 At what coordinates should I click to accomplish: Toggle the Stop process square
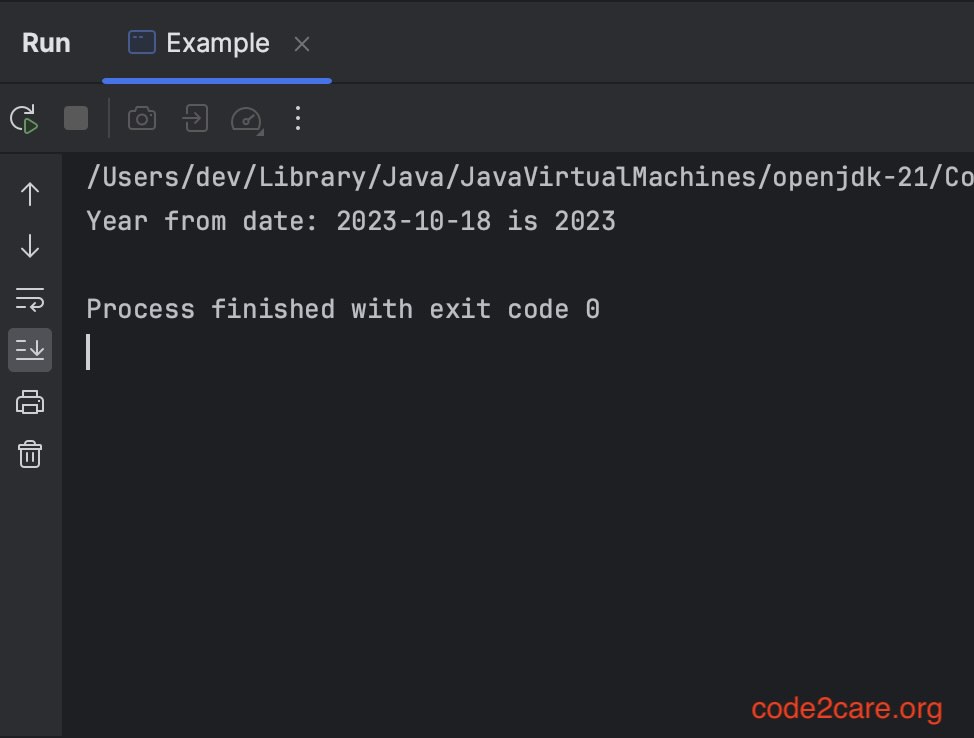[x=75, y=117]
